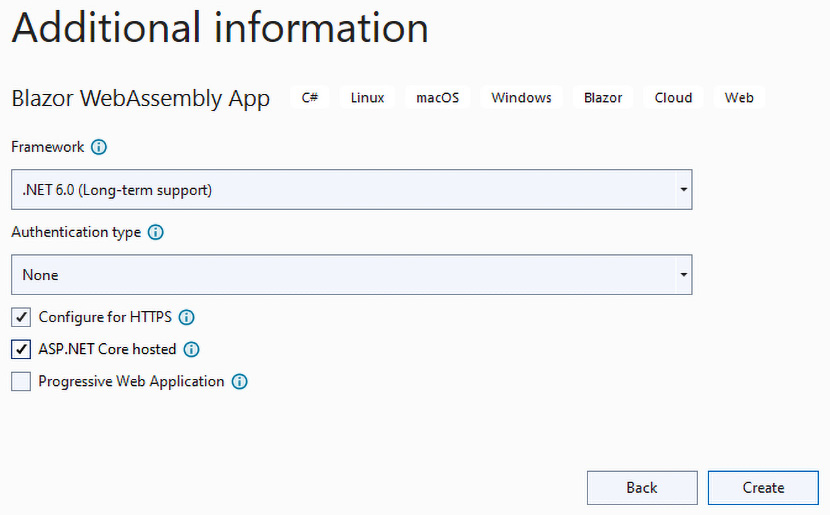Enable the Progressive Web Application checkbox
Viewport: 830px width, 515px height.
(21, 382)
